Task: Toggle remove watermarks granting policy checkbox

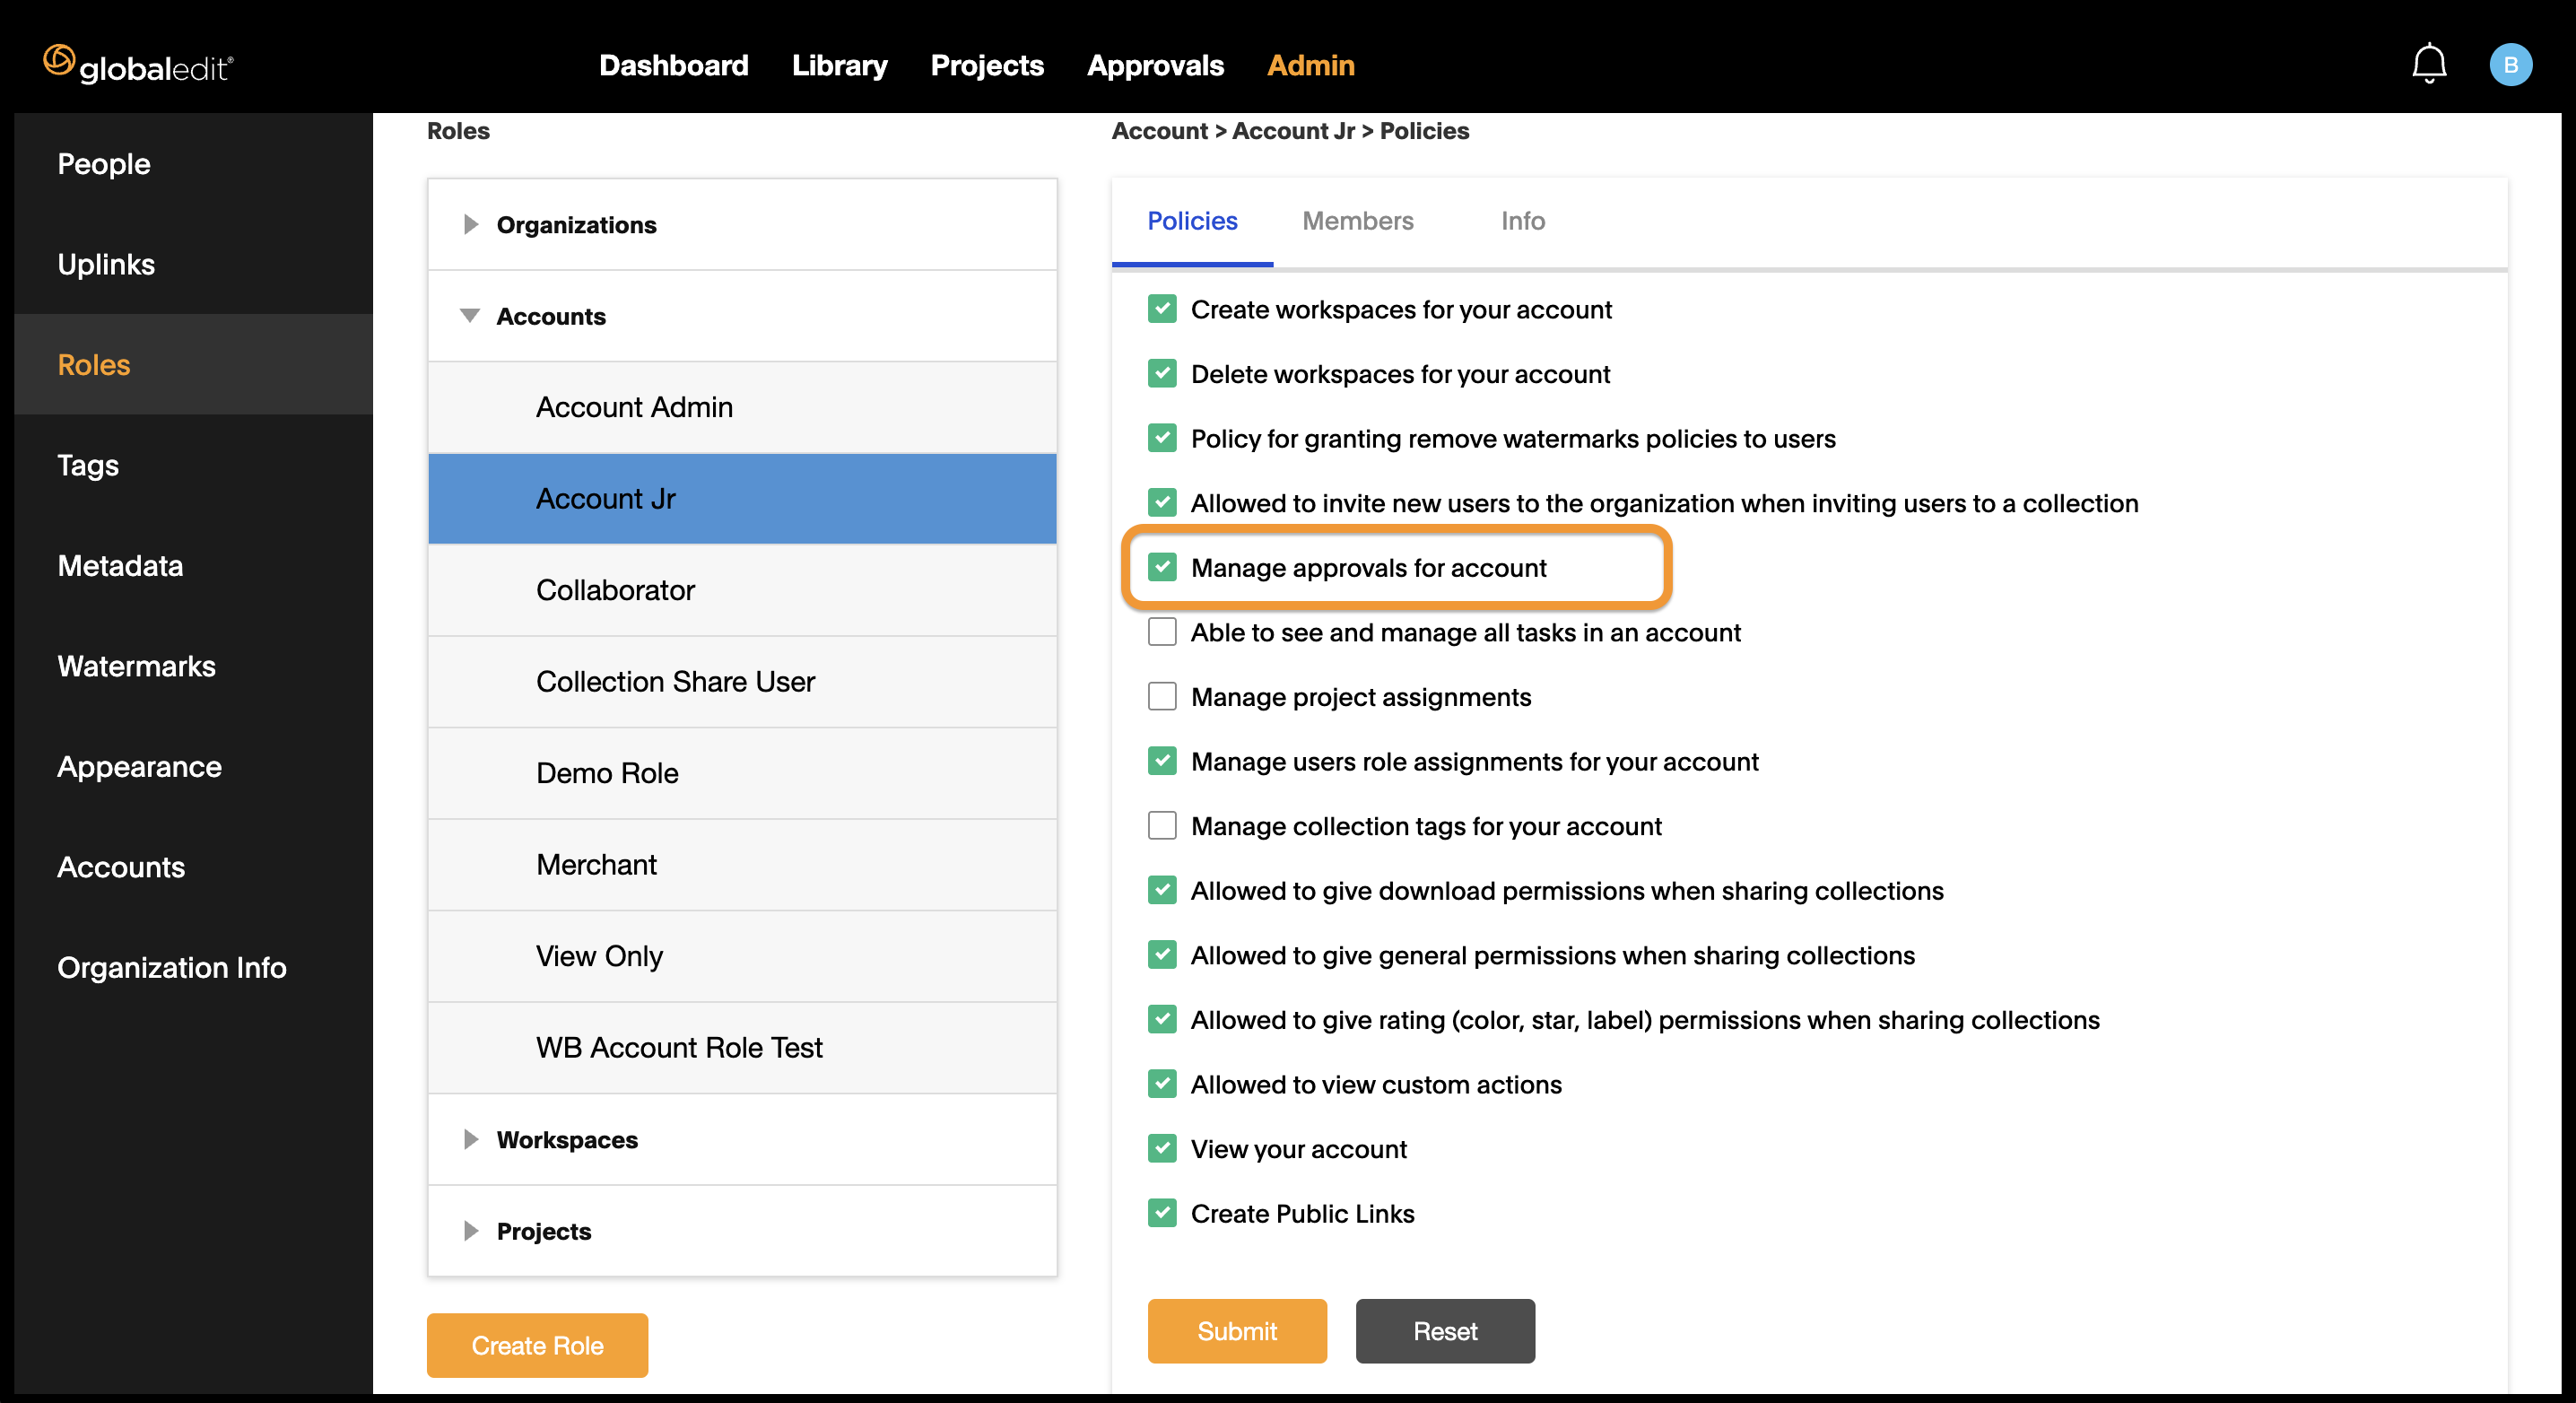Action: [1162, 438]
